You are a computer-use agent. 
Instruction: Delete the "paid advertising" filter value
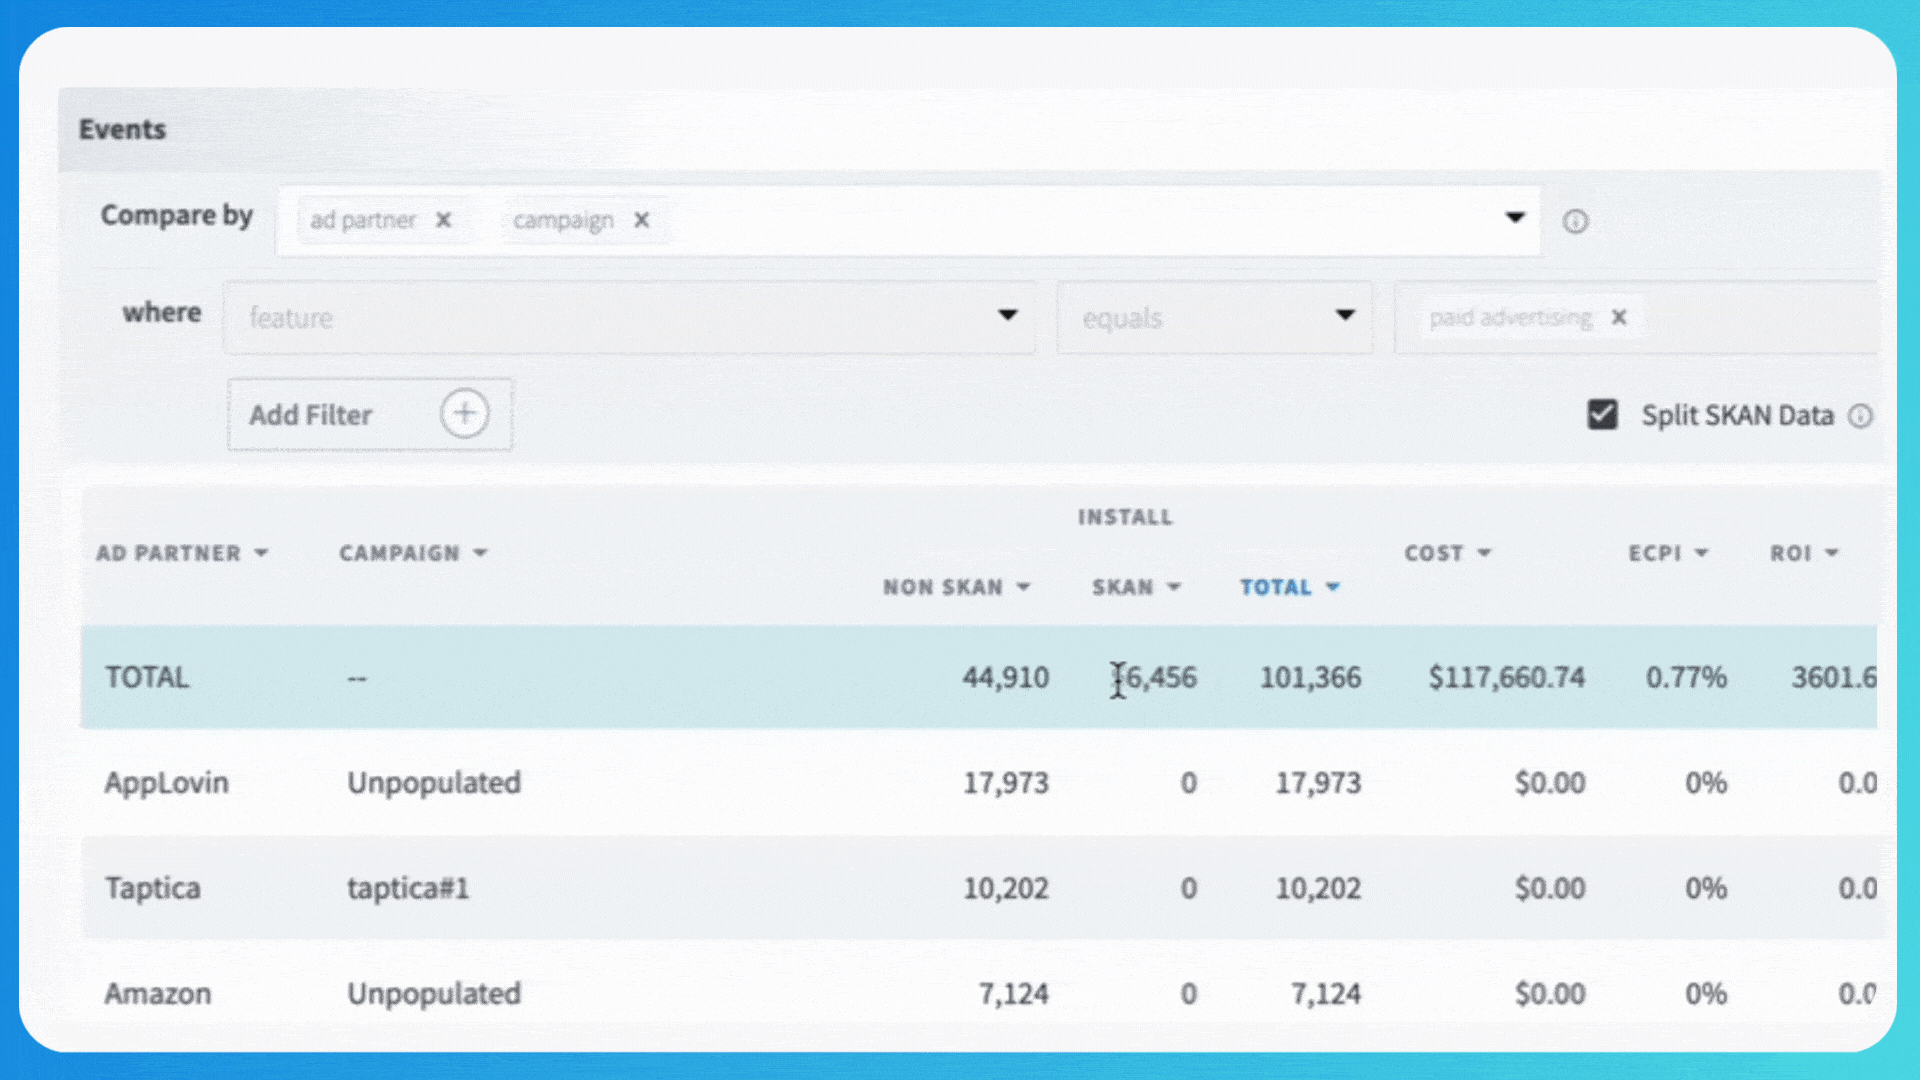[x=1619, y=318]
